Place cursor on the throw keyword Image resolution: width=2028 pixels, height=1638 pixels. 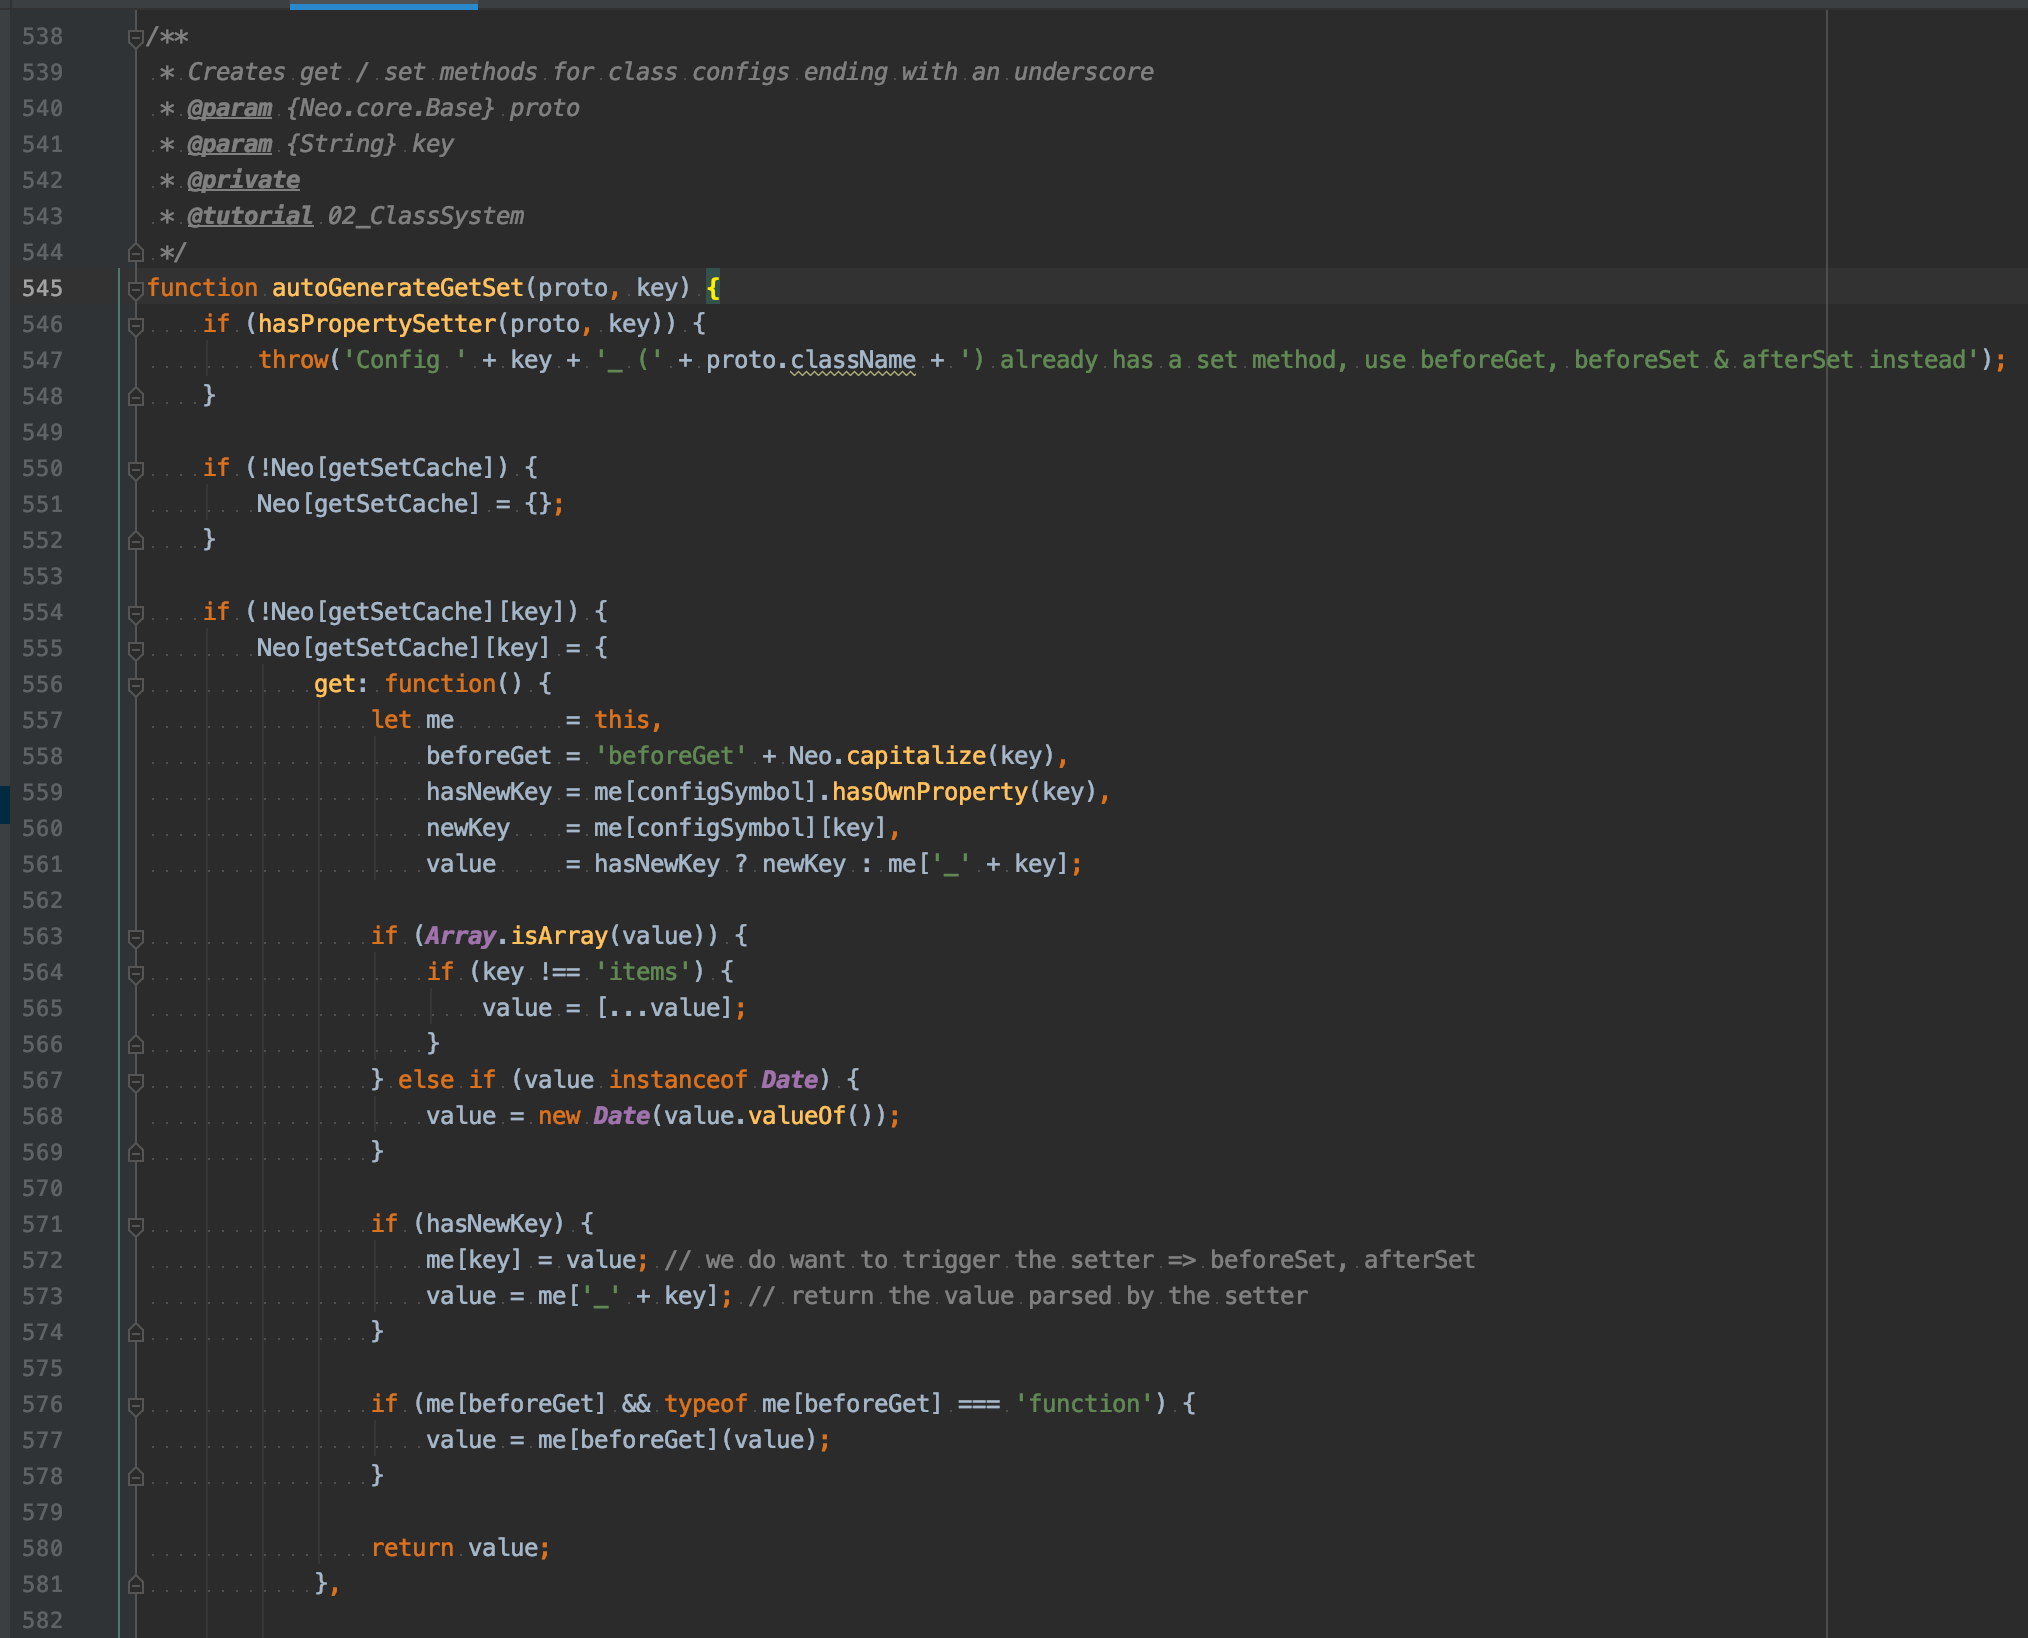291,360
